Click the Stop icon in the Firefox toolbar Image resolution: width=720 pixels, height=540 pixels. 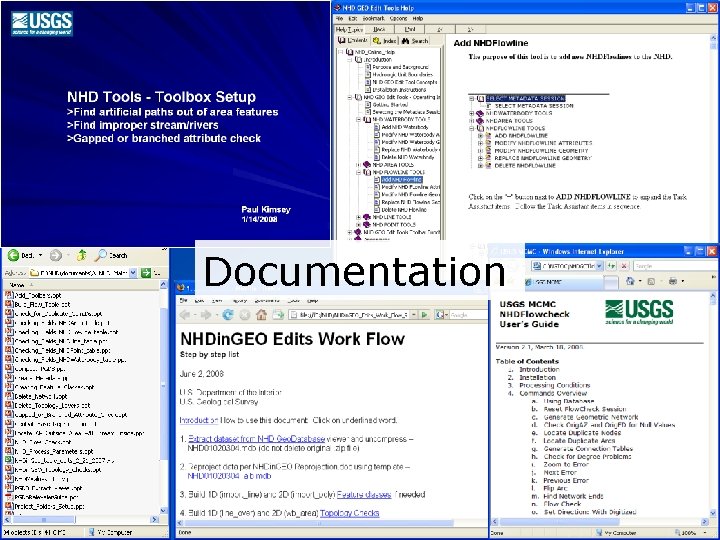click(x=245, y=315)
